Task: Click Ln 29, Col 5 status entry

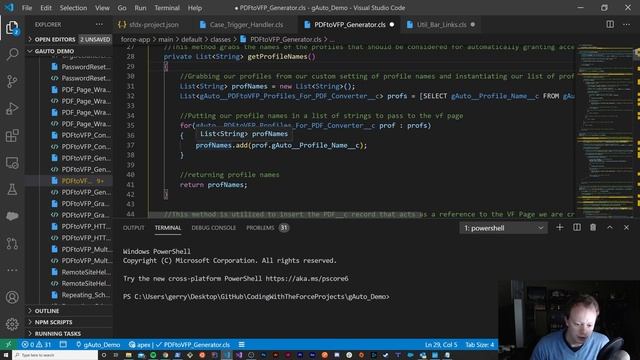Action: (441, 344)
